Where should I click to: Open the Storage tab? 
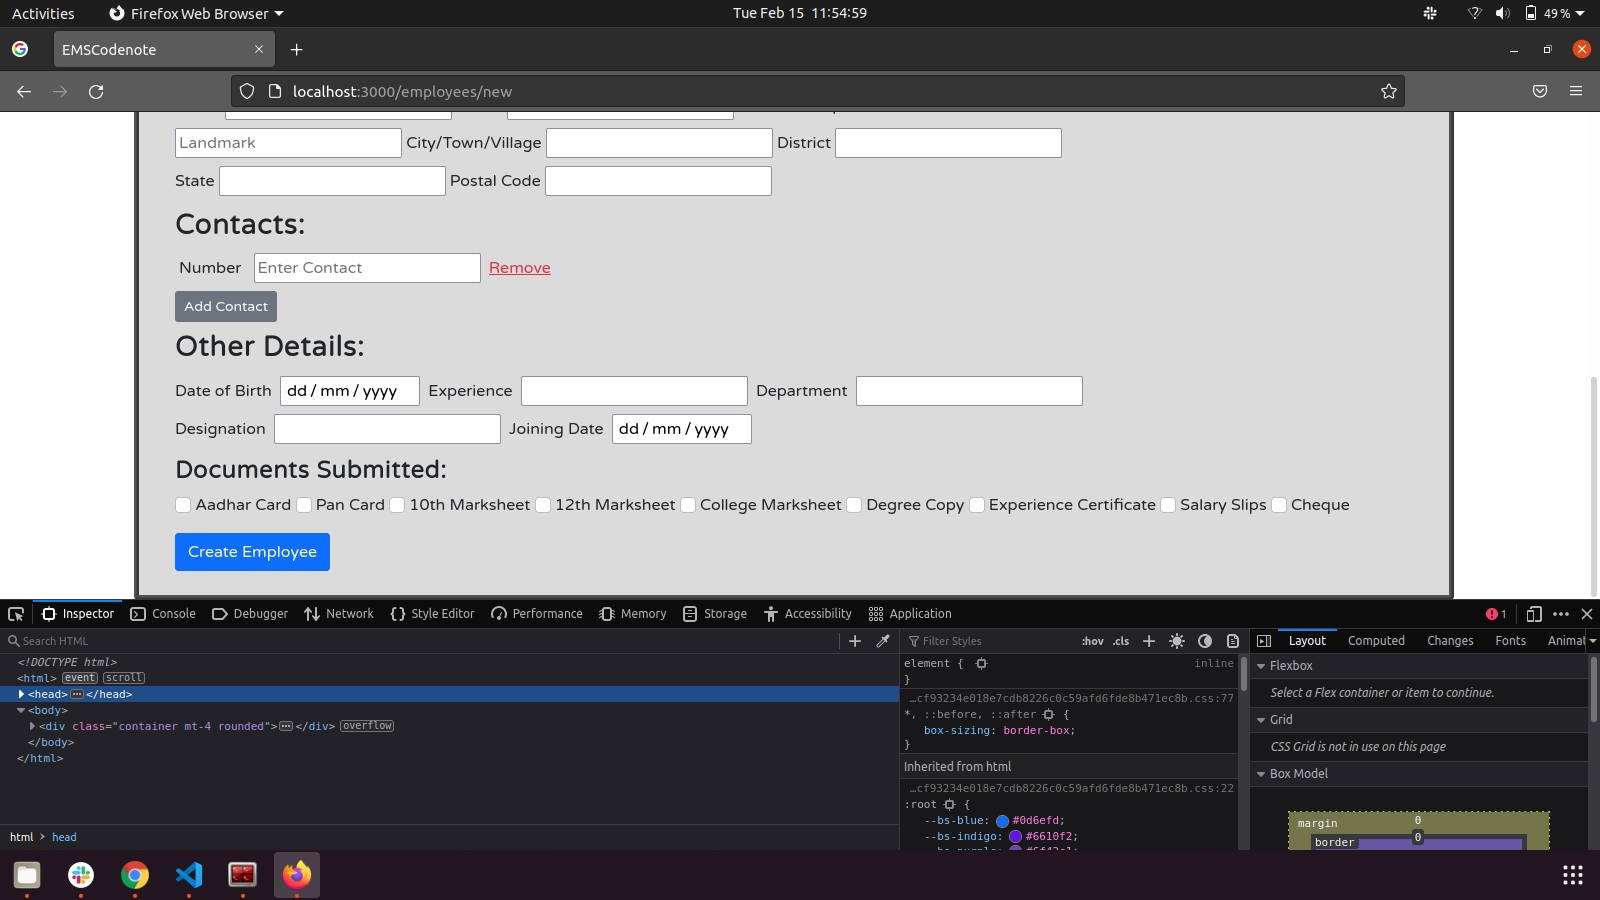715,614
